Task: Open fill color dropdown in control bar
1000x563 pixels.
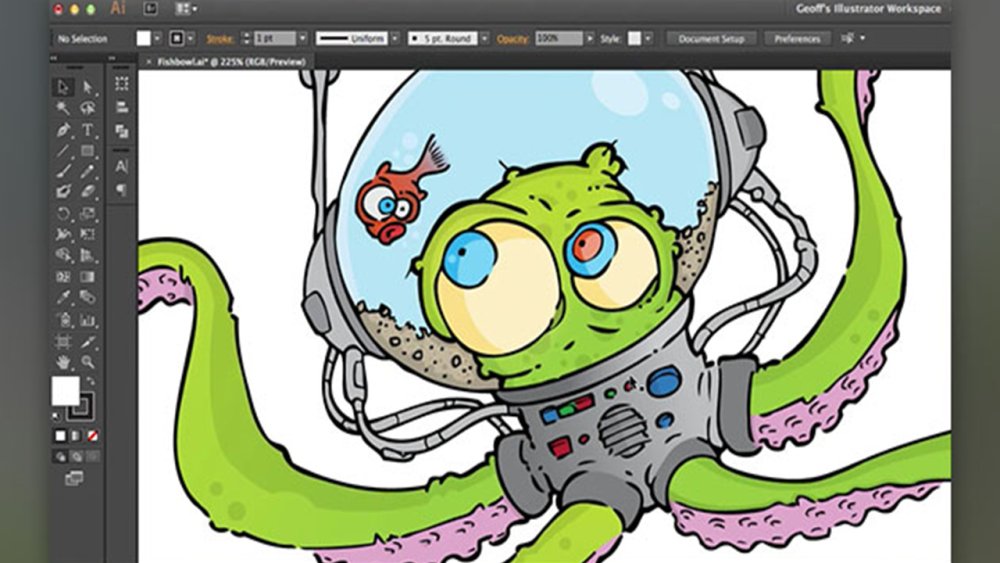Action: [x=158, y=39]
